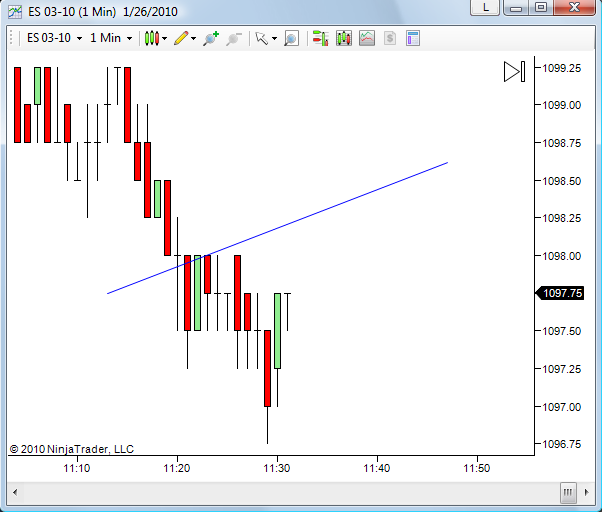Expand the chart style dropdown arrow
602x512 pixels.
tap(164, 38)
